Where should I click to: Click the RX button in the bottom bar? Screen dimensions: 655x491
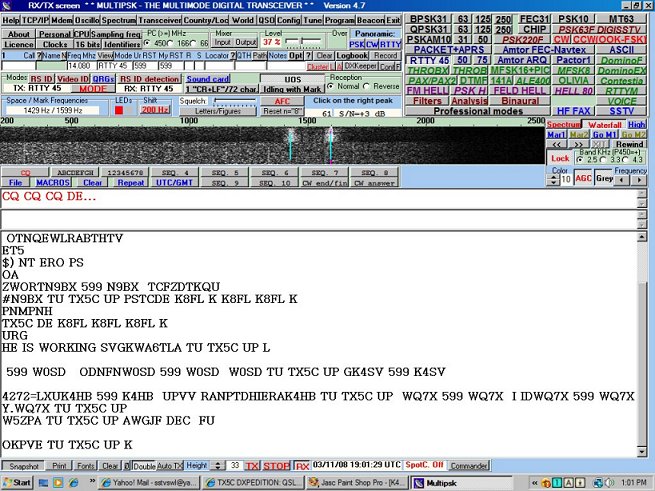tap(302, 466)
